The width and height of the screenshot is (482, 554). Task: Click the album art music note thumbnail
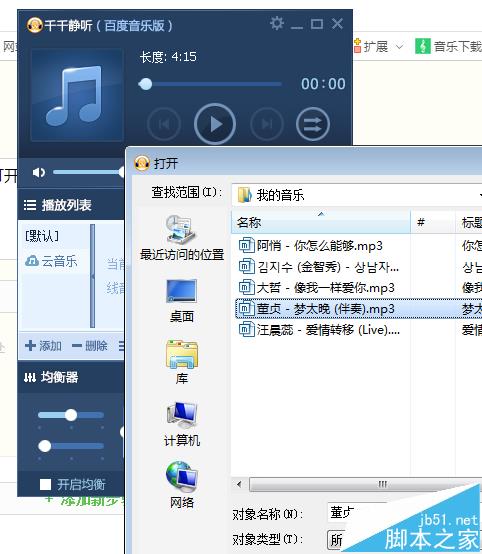[77, 95]
